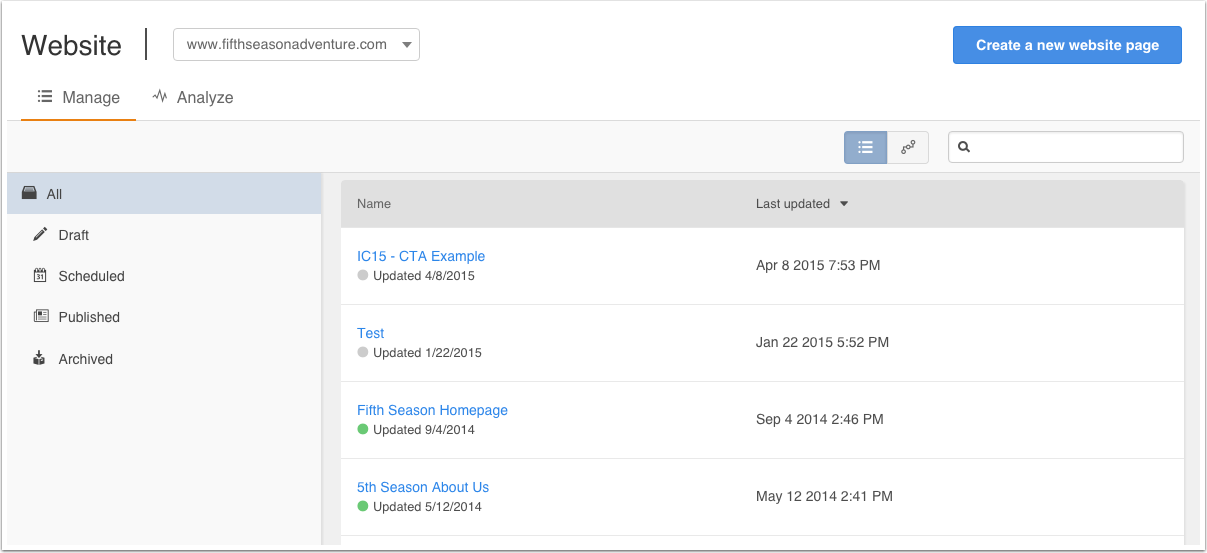Toggle sort arrow next to Last updated
This screenshot has height=553, width=1207.
point(843,204)
